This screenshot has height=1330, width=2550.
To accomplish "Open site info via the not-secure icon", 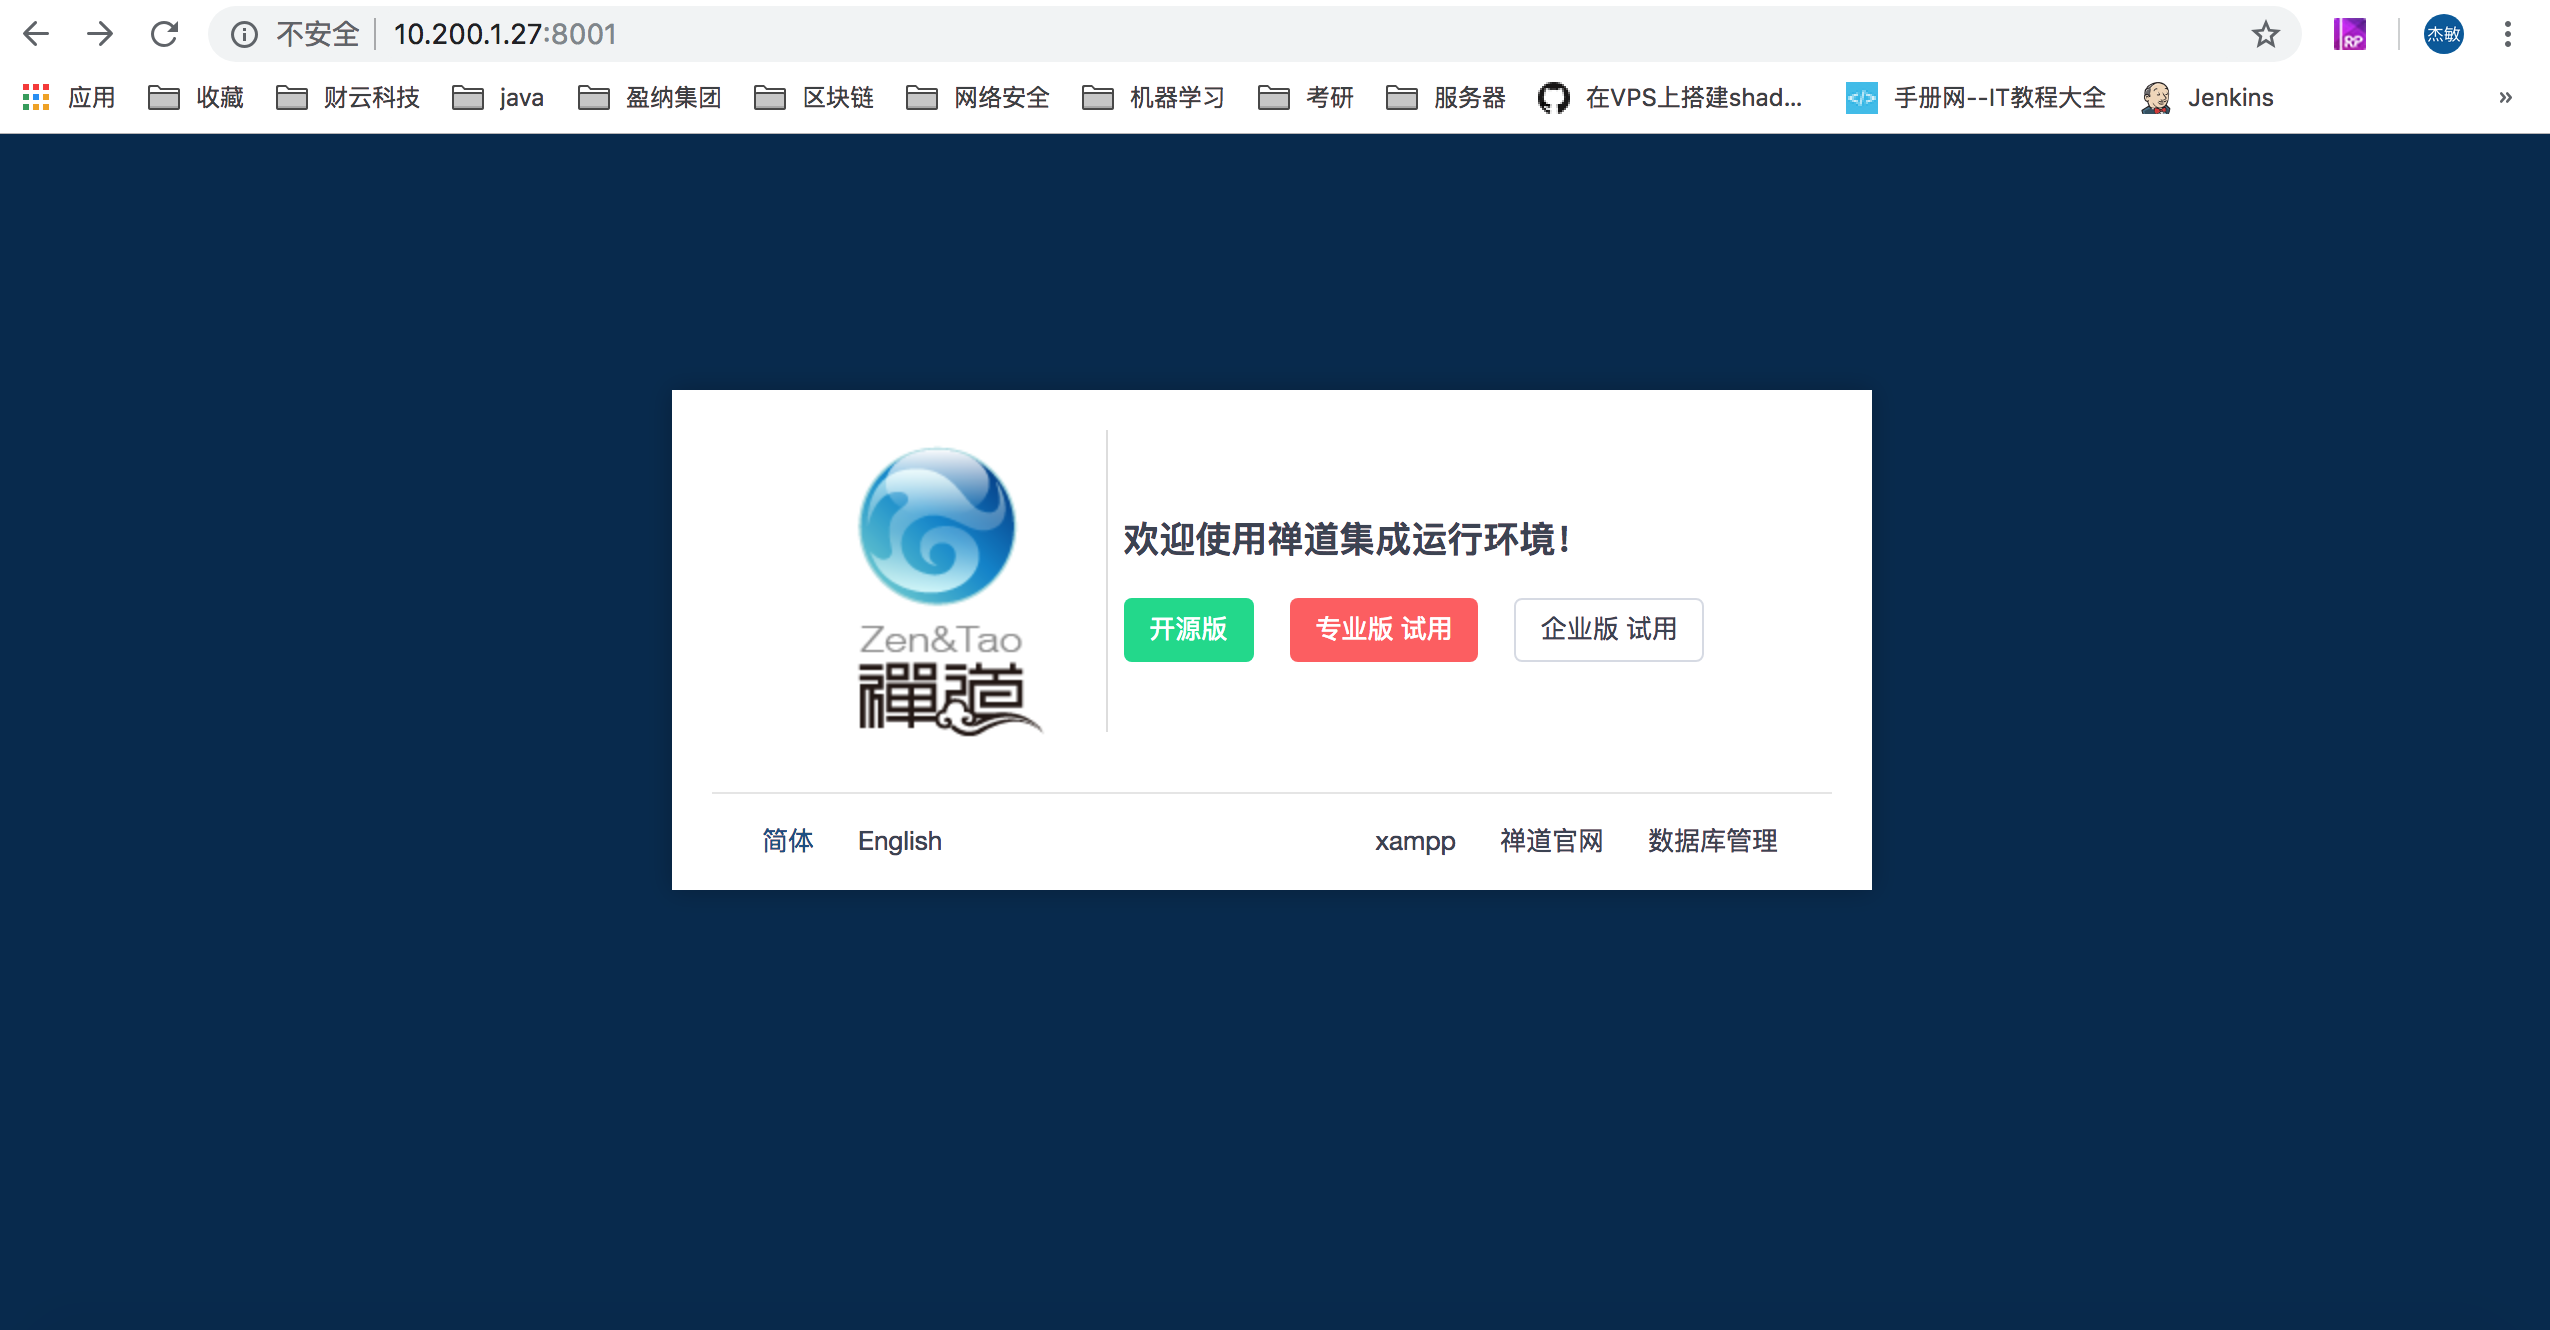I will click(x=244, y=34).
